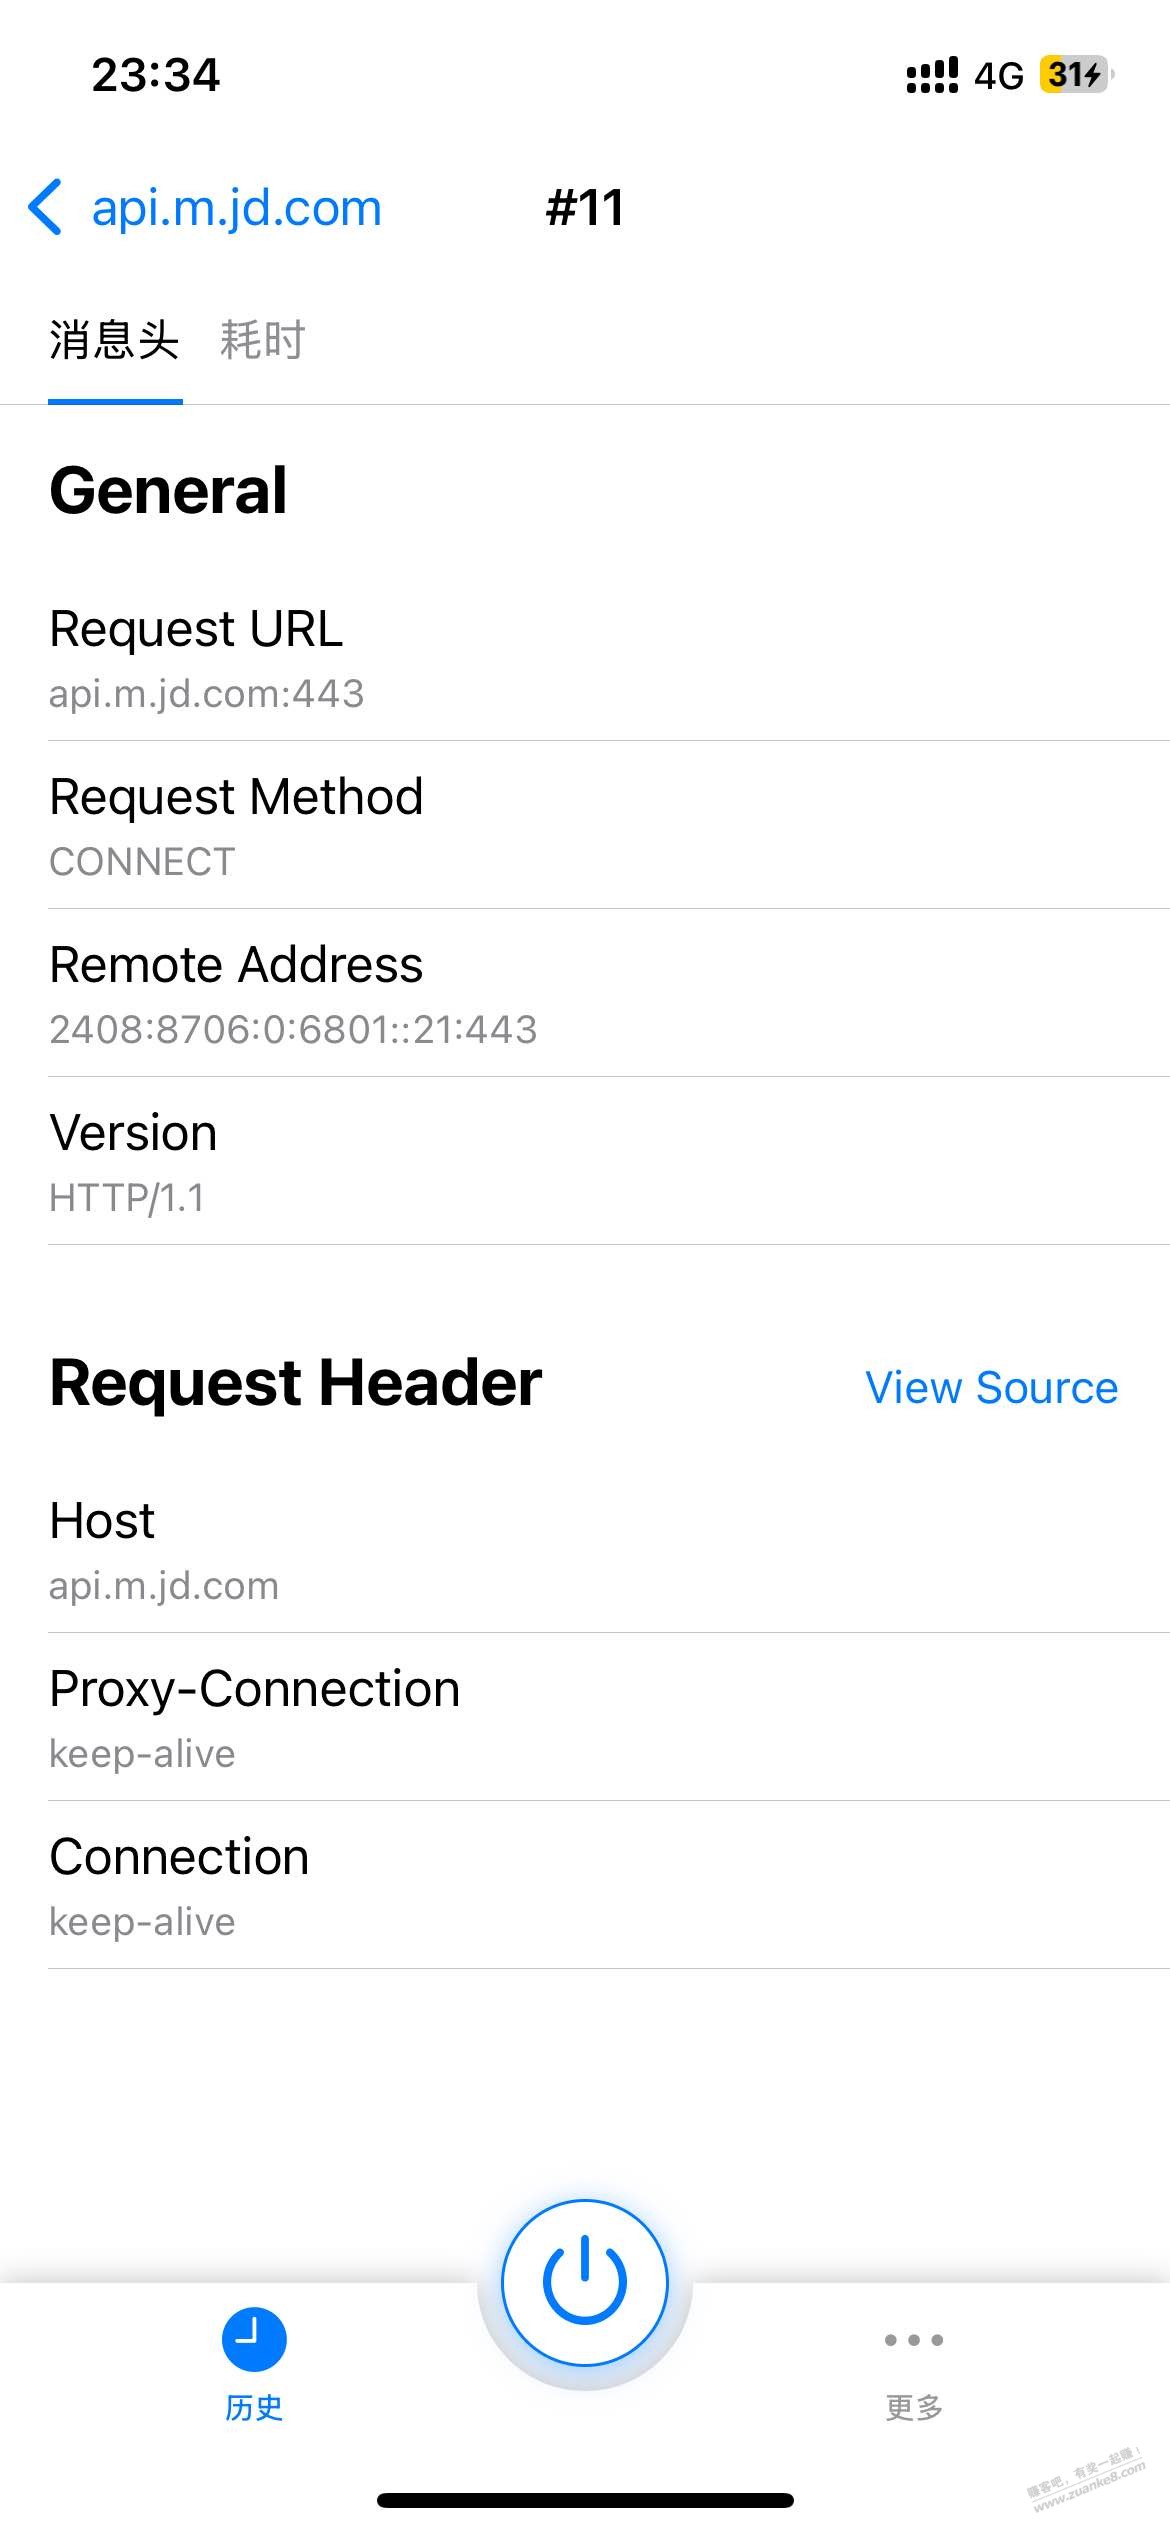The width and height of the screenshot is (1170, 2532).
Task: Open the 历史 history clock icon
Action: (254, 2340)
